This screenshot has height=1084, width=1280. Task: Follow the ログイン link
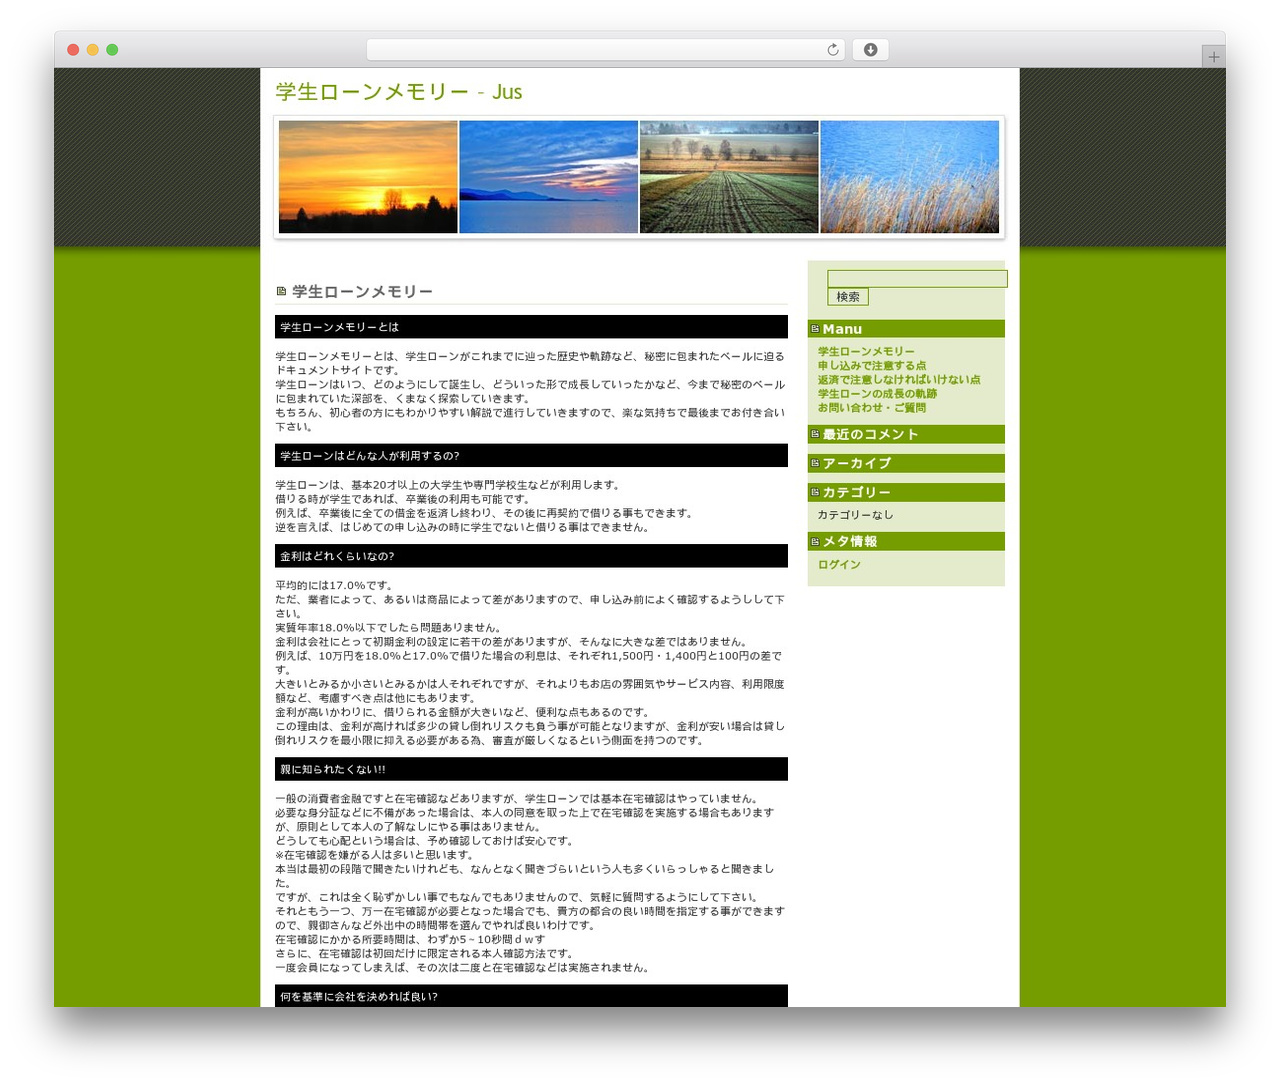[839, 565]
